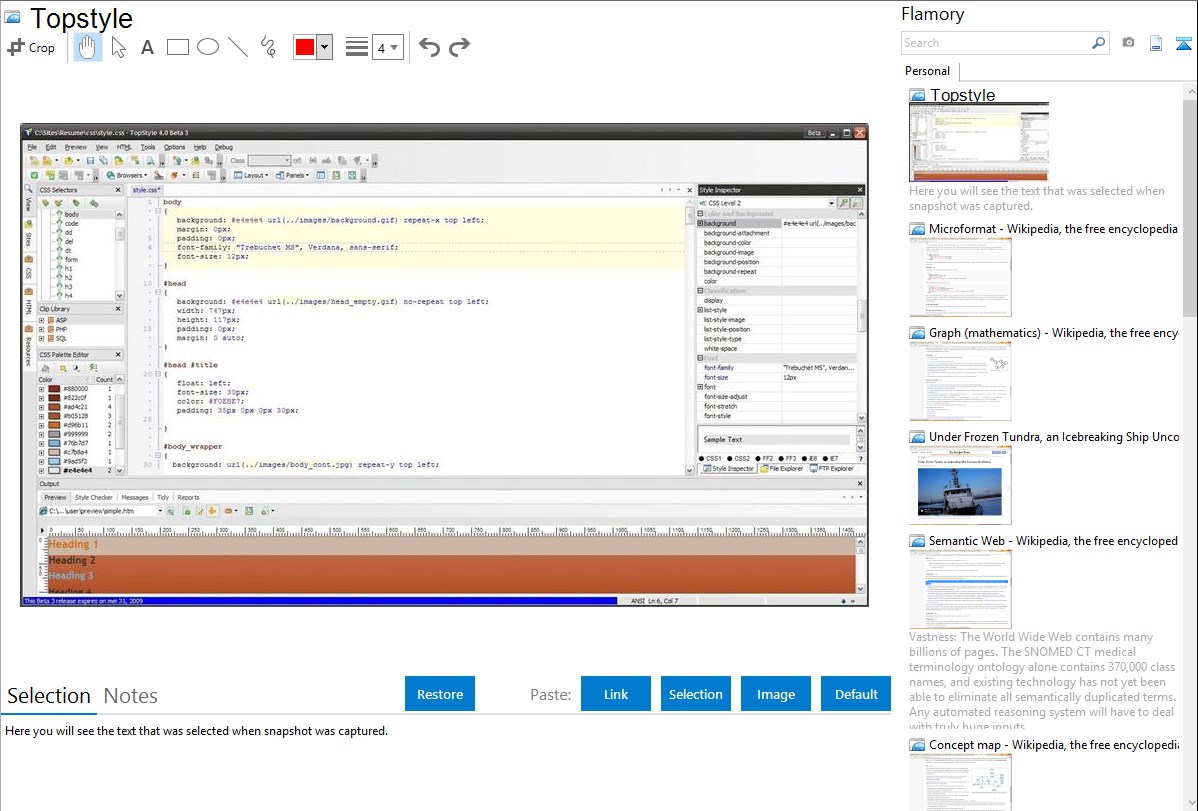Pick the ellipse drawing tool
Screen dimensions: 1198x811
[x=208, y=47]
